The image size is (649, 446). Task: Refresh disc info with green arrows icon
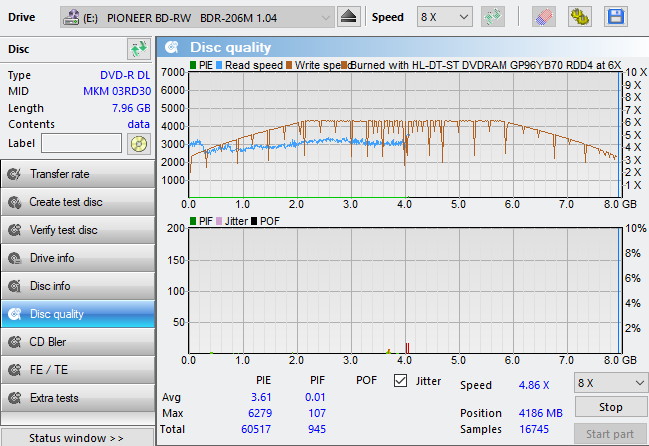(x=138, y=49)
